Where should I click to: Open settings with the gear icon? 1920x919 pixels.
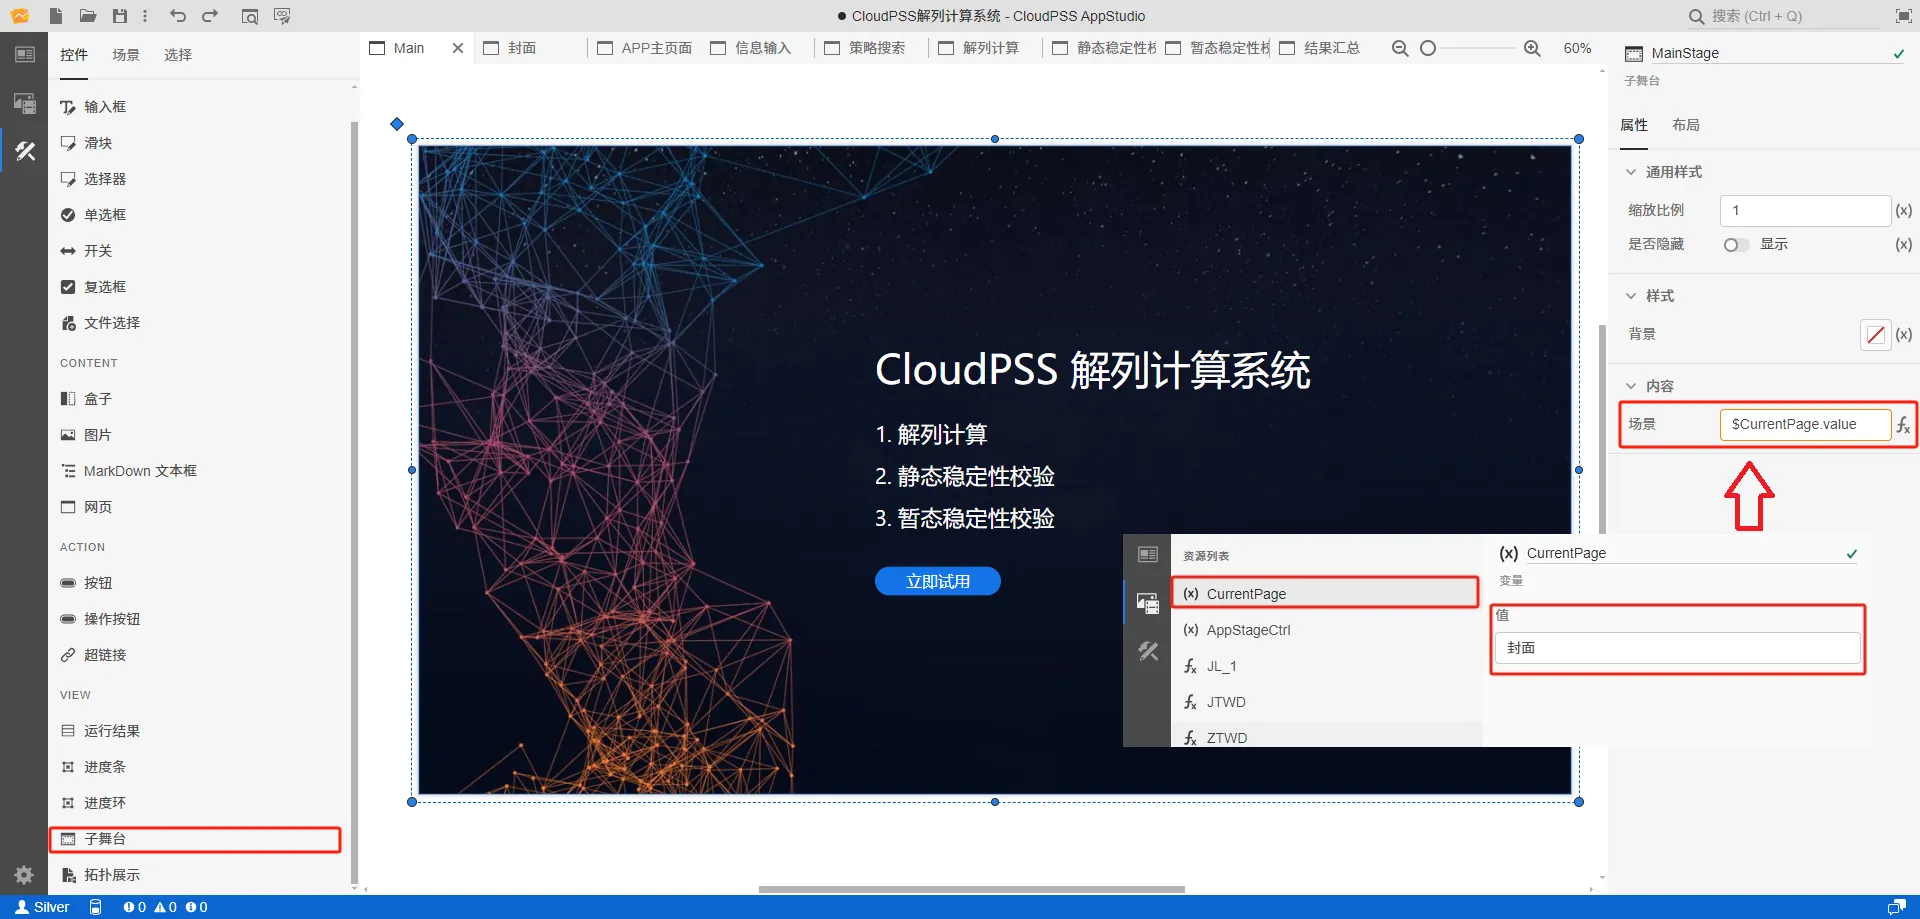click(24, 875)
